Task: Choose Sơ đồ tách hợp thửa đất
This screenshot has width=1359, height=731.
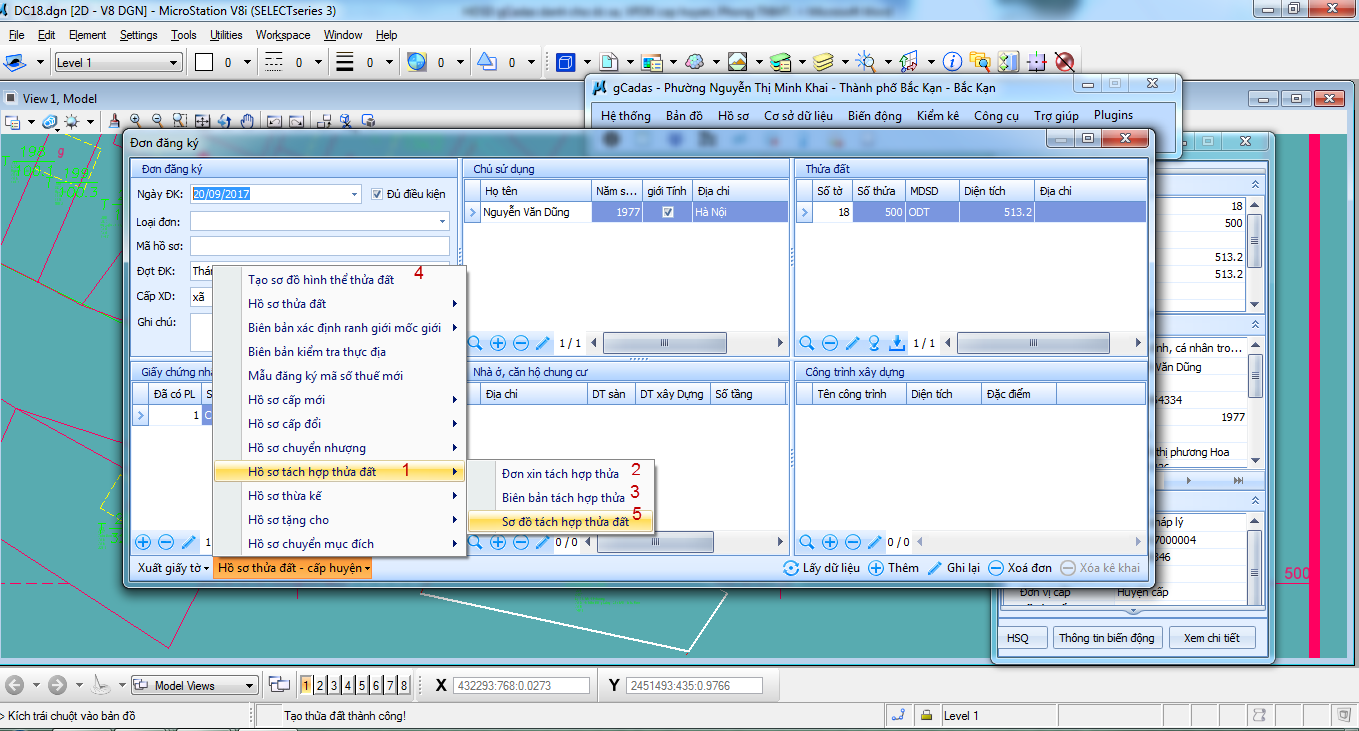Action: 565,521
